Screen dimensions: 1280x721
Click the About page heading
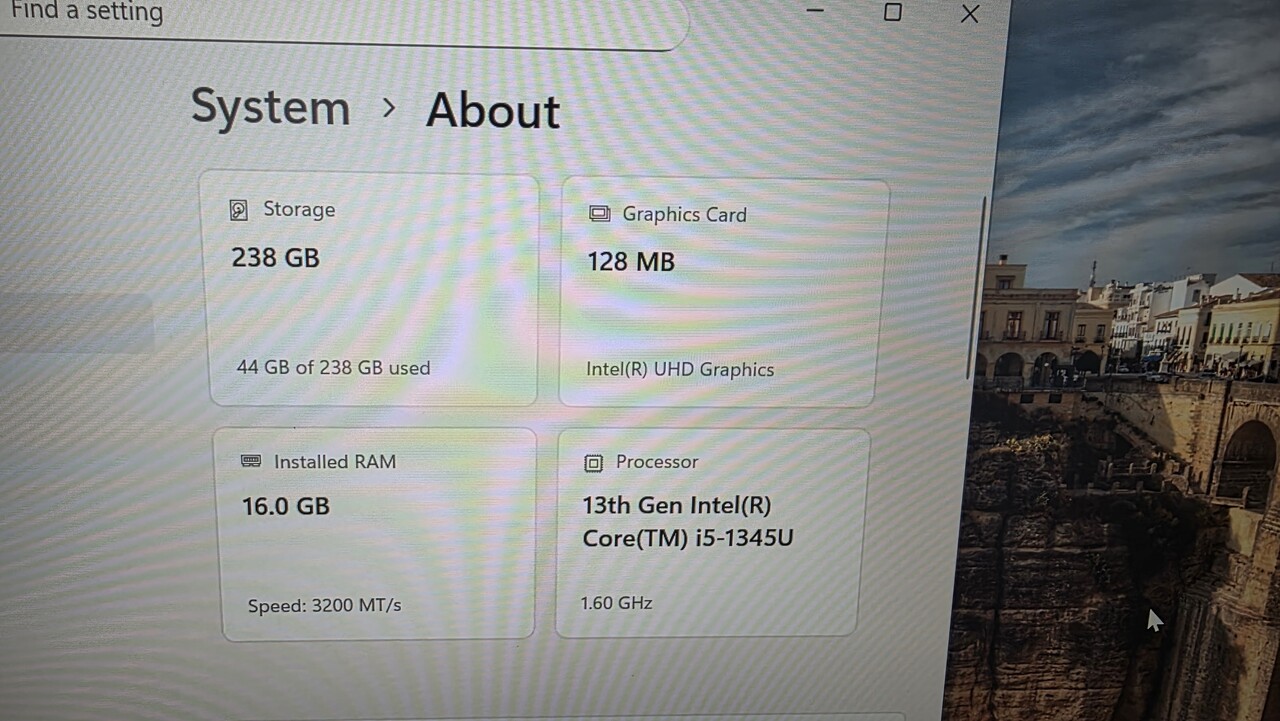point(492,110)
